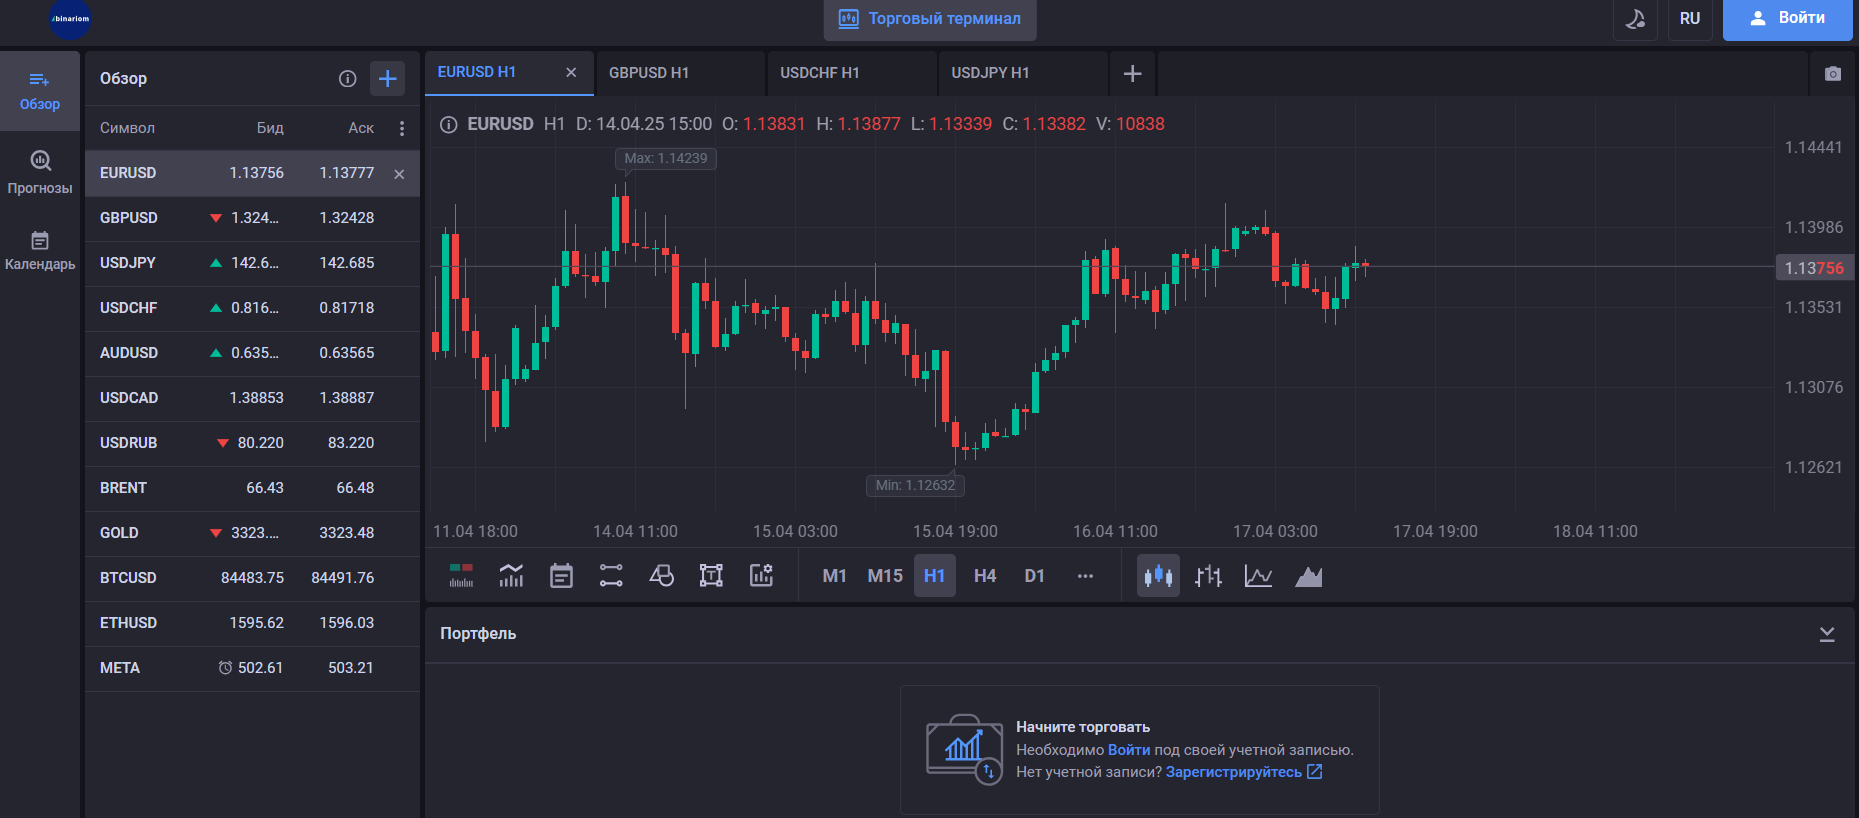Viewport: 1859px width, 818px height.
Task: Click the shapes drawing tool icon
Action: 661,576
